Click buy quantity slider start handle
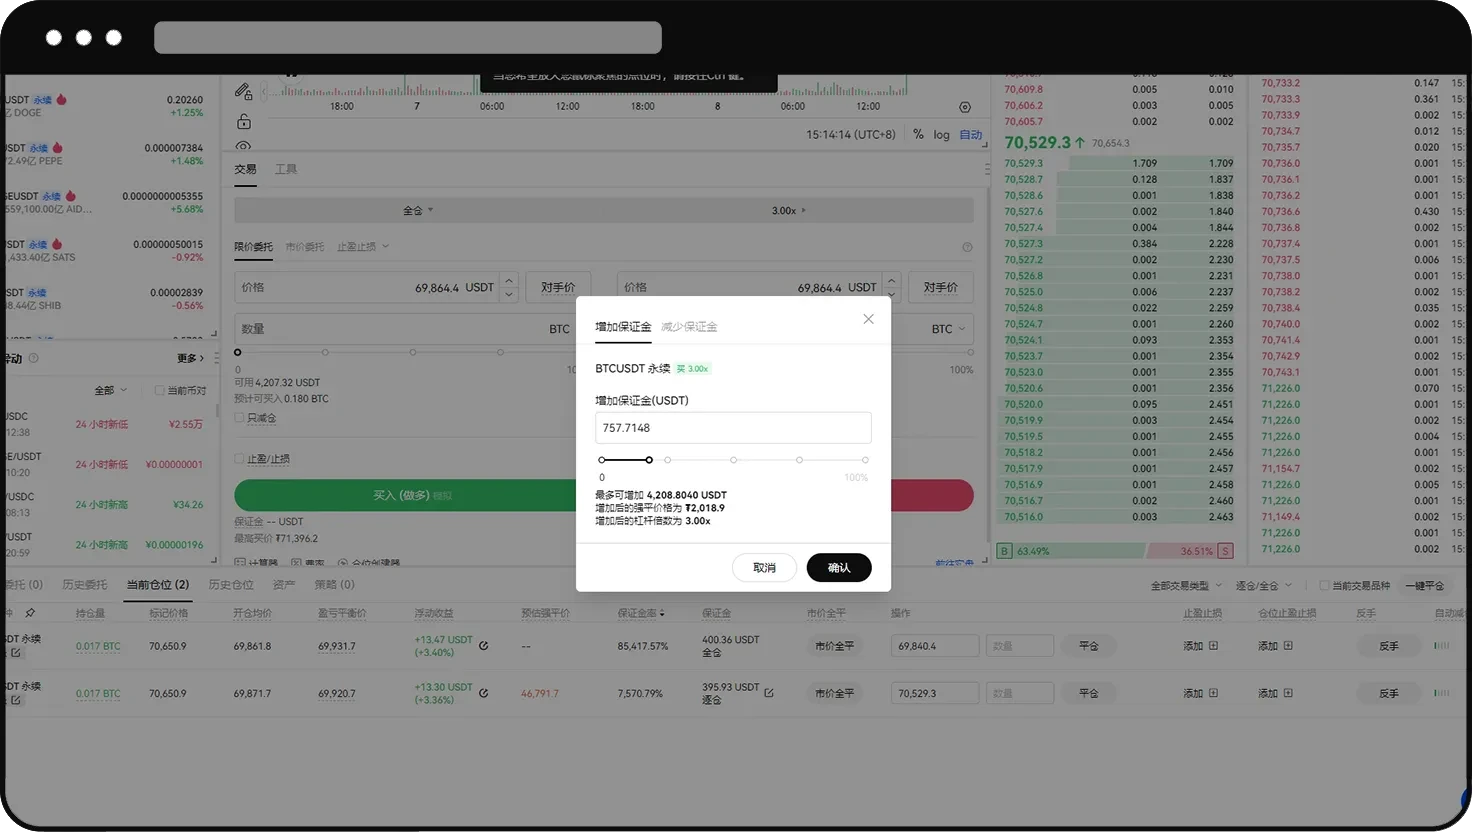Viewport: 1472px width, 832px height. click(237, 352)
